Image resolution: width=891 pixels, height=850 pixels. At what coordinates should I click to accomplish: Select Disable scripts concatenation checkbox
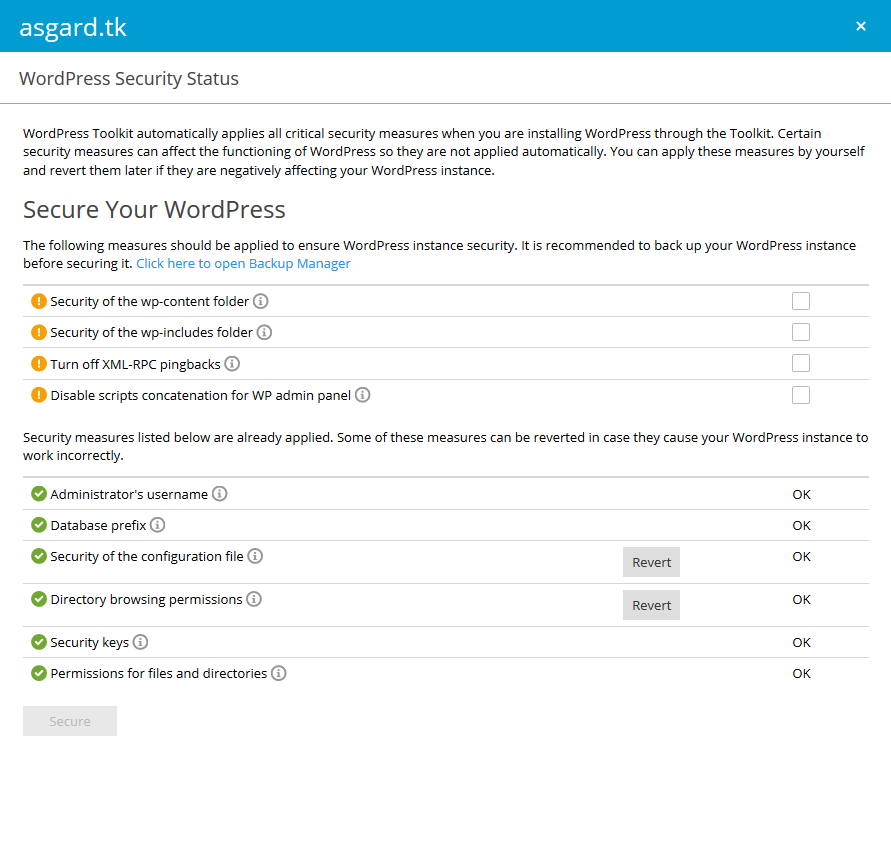pyautogui.click(x=801, y=395)
